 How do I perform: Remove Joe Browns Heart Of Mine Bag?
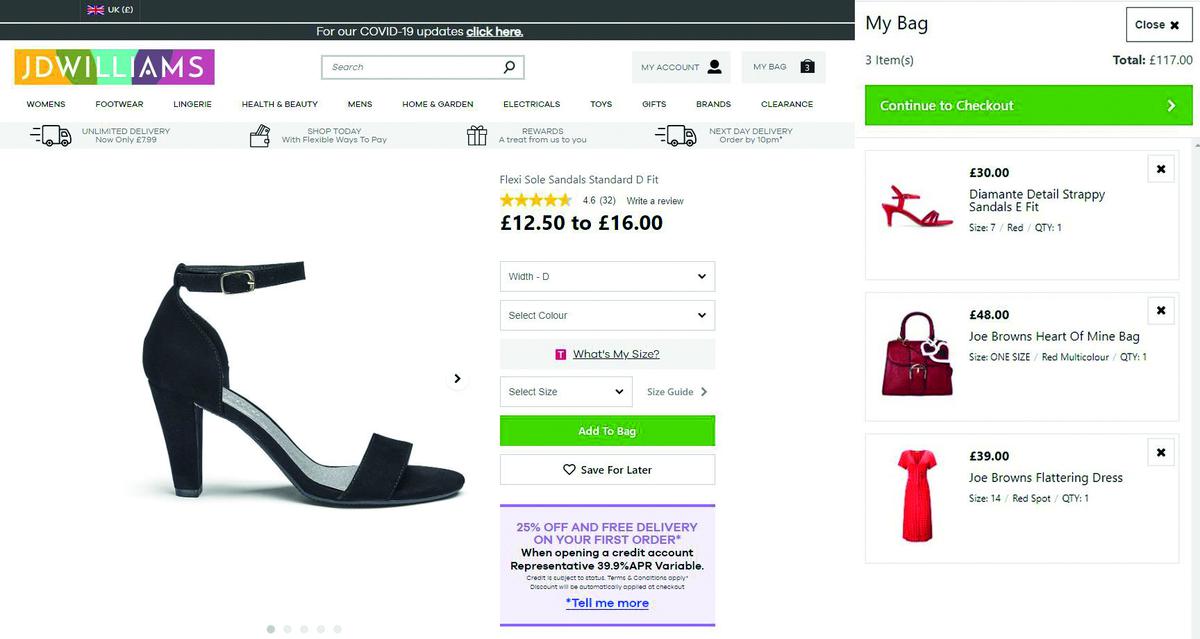(1161, 311)
